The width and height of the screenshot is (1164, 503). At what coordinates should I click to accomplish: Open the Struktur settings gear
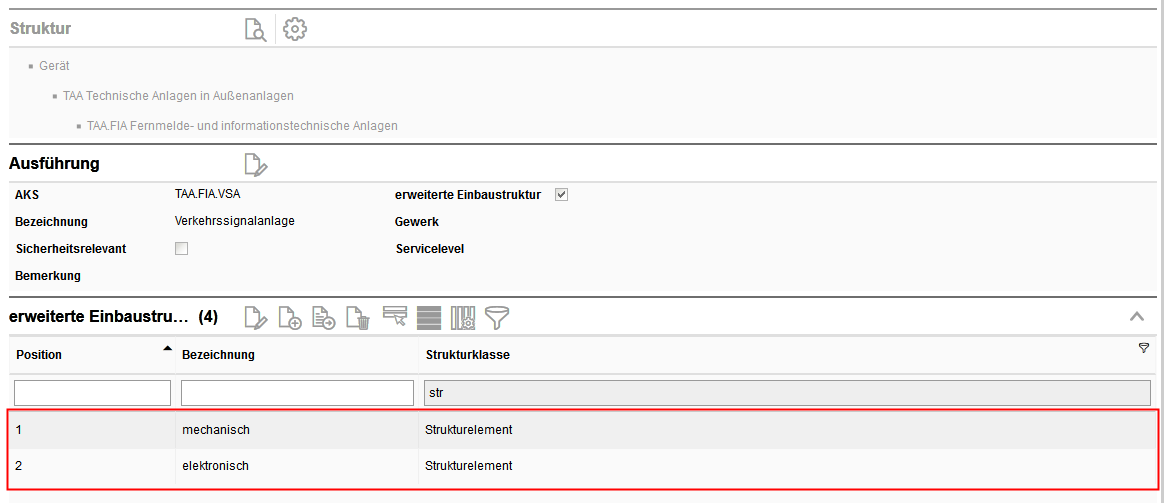coord(295,30)
